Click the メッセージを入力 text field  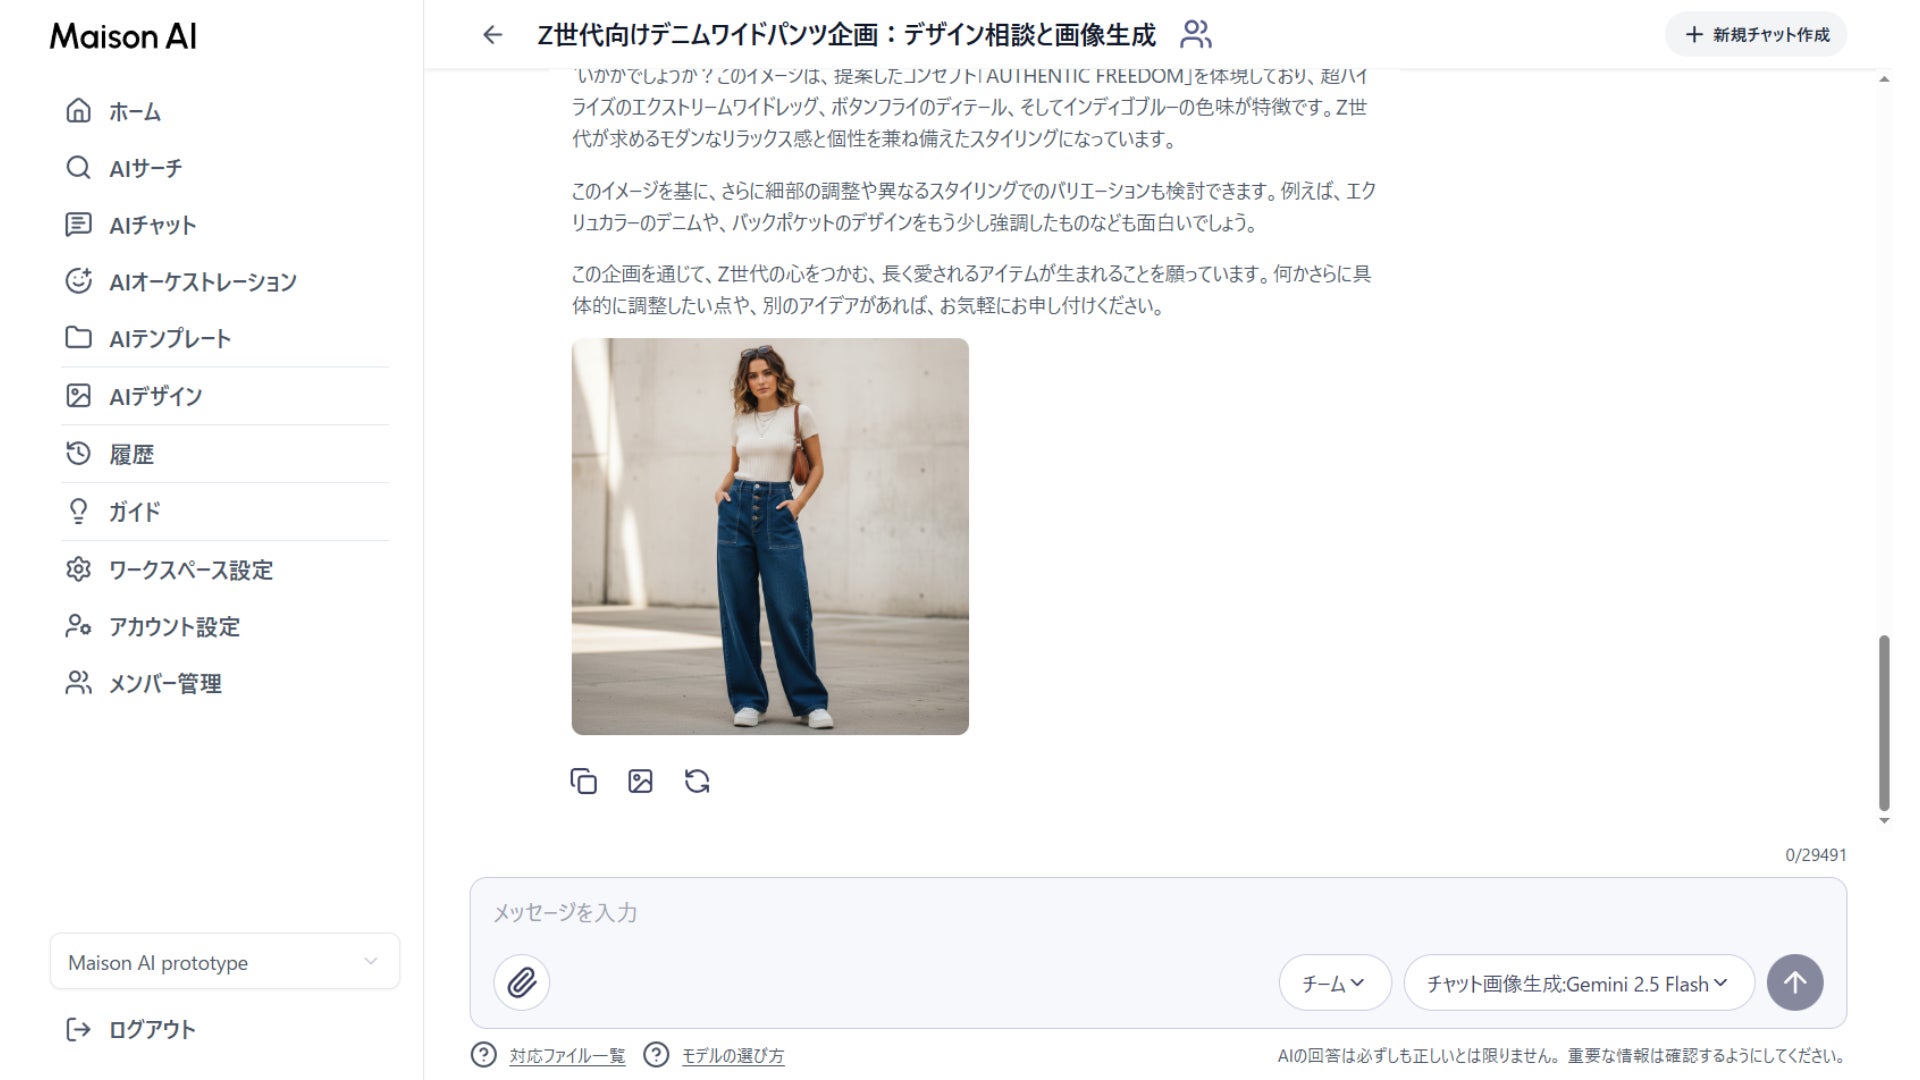[1158, 912]
